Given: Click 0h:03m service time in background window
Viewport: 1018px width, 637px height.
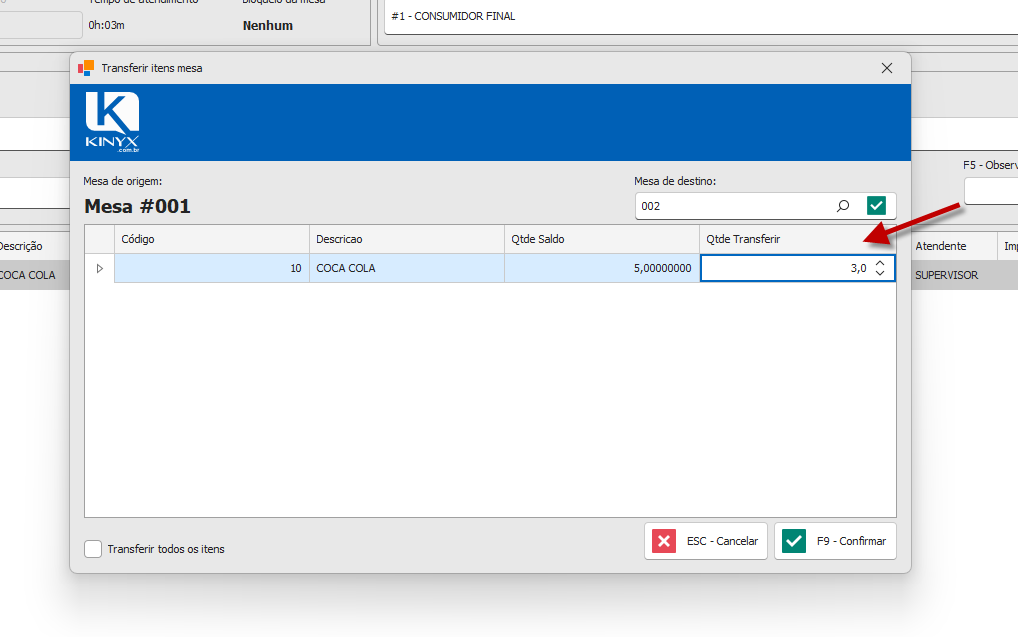Looking at the screenshot, I should pyautogui.click(x=106, y=25).
